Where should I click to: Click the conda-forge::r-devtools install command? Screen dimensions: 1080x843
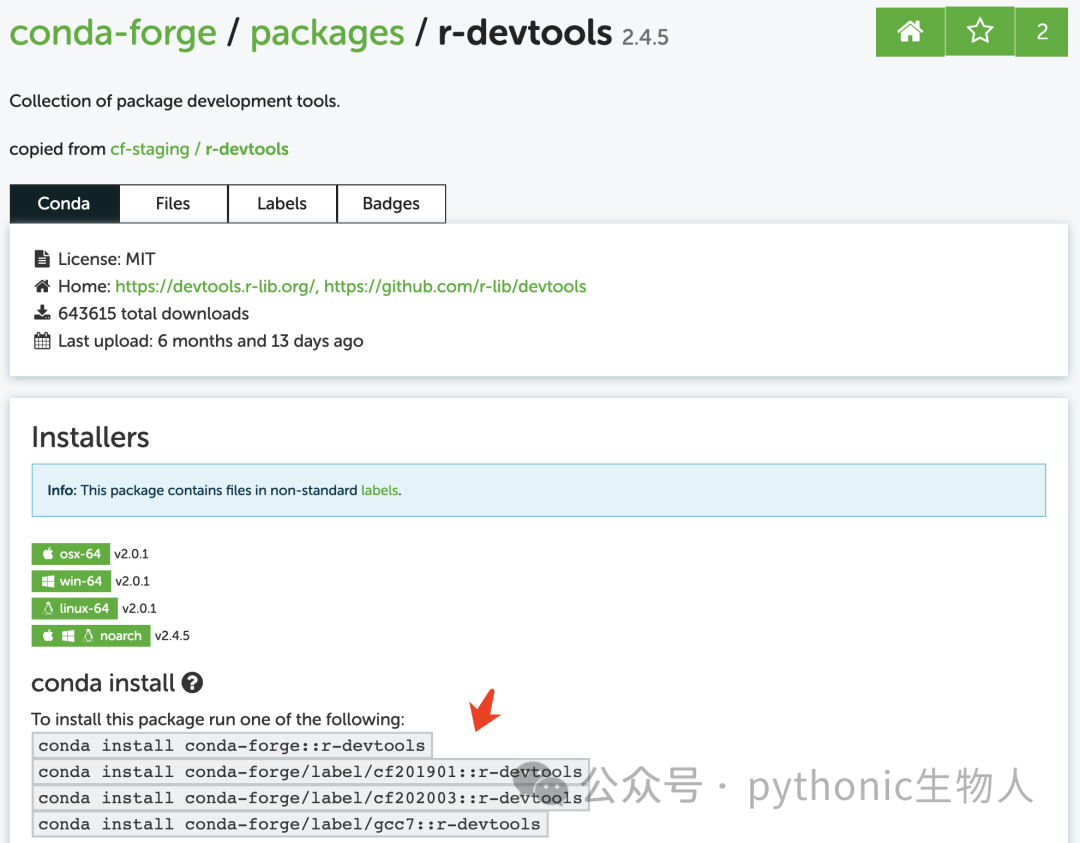coord(232,745)
